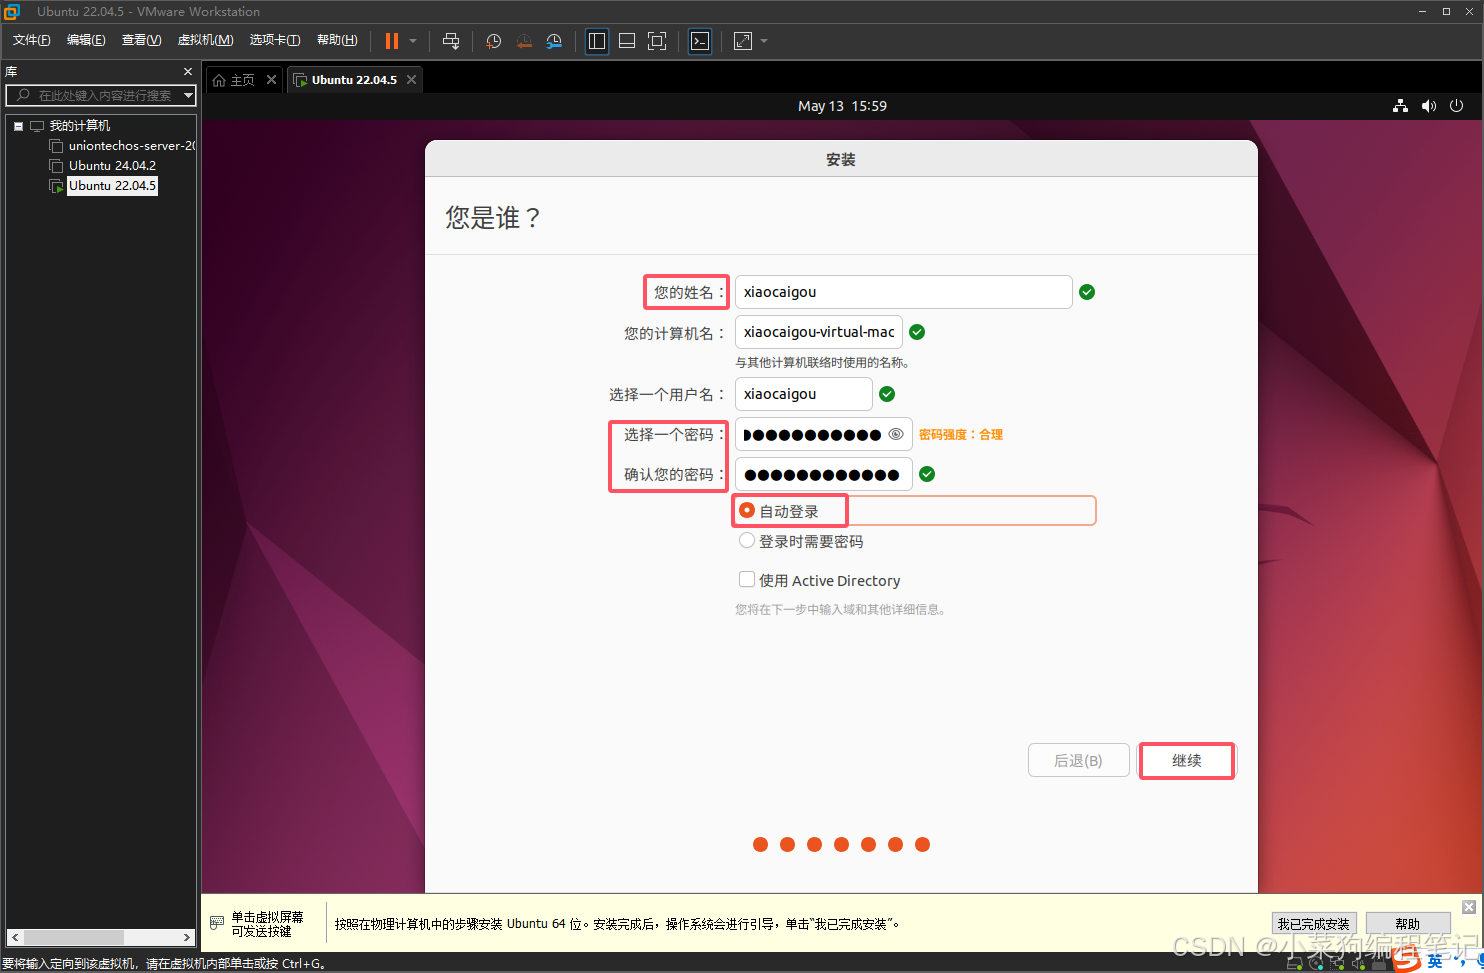1484x973 pixels.
Task: Take a snapshot of the VM
Action: coord(493,41)
